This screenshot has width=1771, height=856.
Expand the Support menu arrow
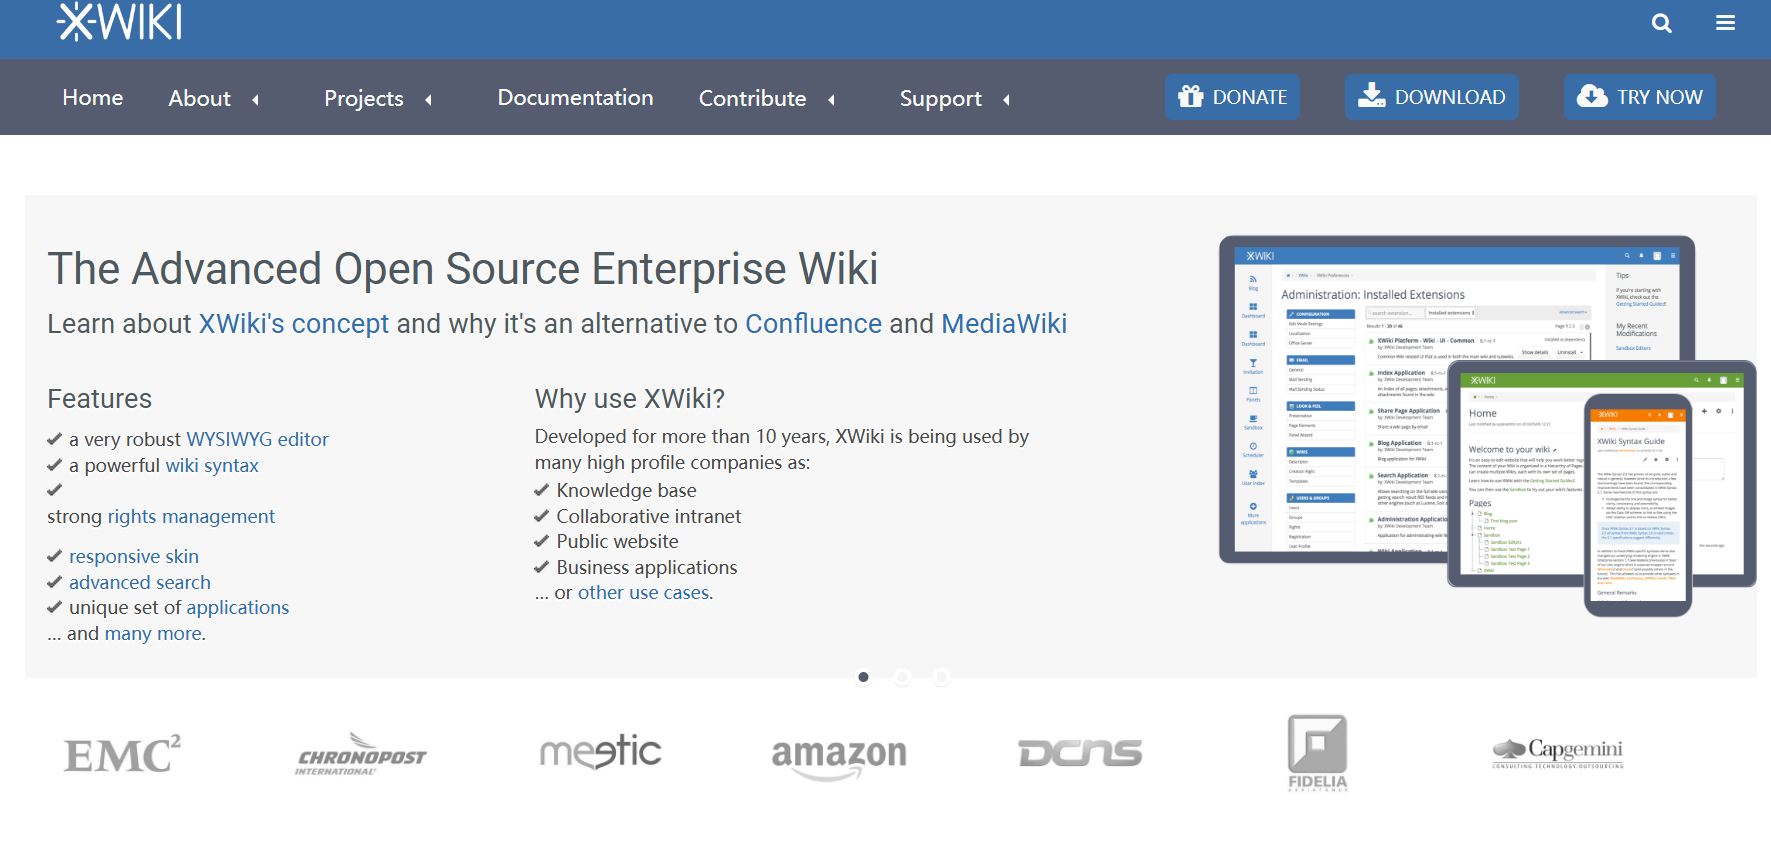[1007, 99]
